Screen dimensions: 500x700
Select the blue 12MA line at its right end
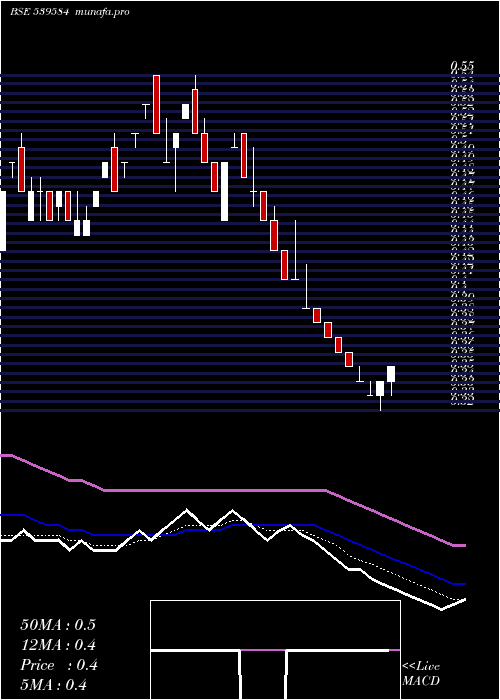pos(460,584)
